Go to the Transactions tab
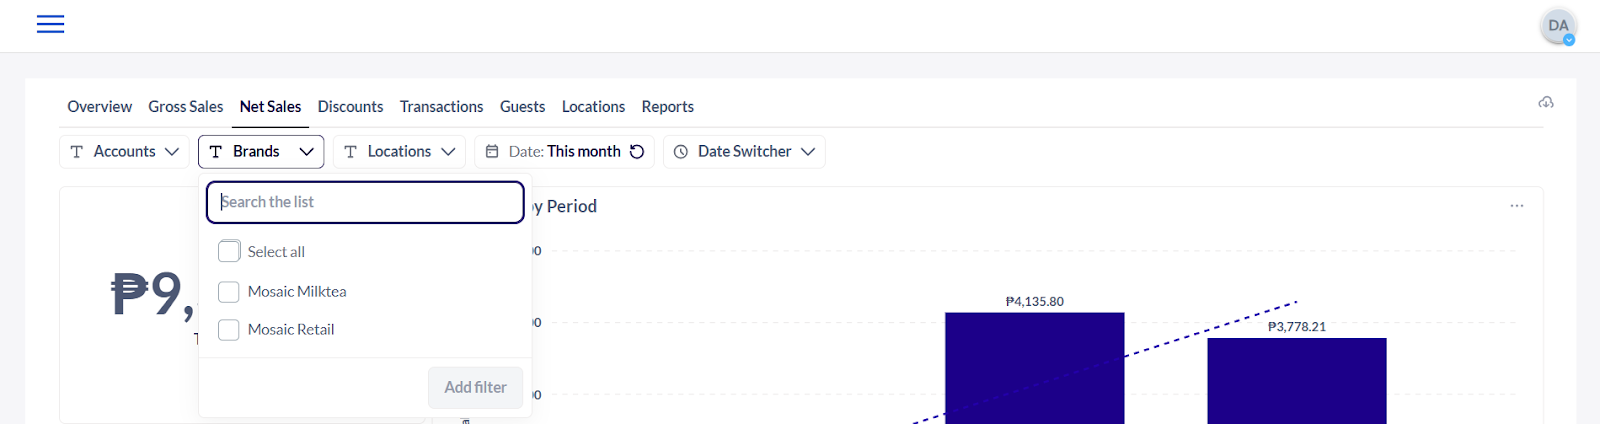This screenshot has height=424, width=1600. click(x=441, y=107)
